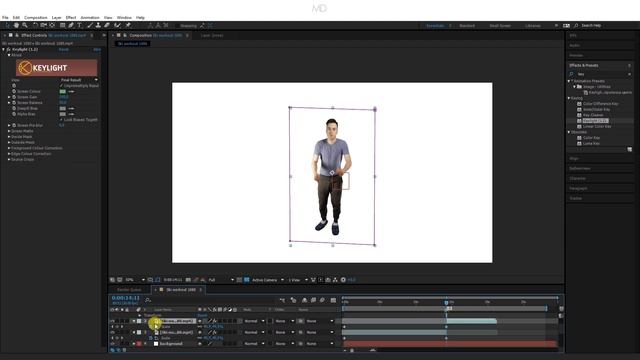Select the Brush tool

(90, 25)
